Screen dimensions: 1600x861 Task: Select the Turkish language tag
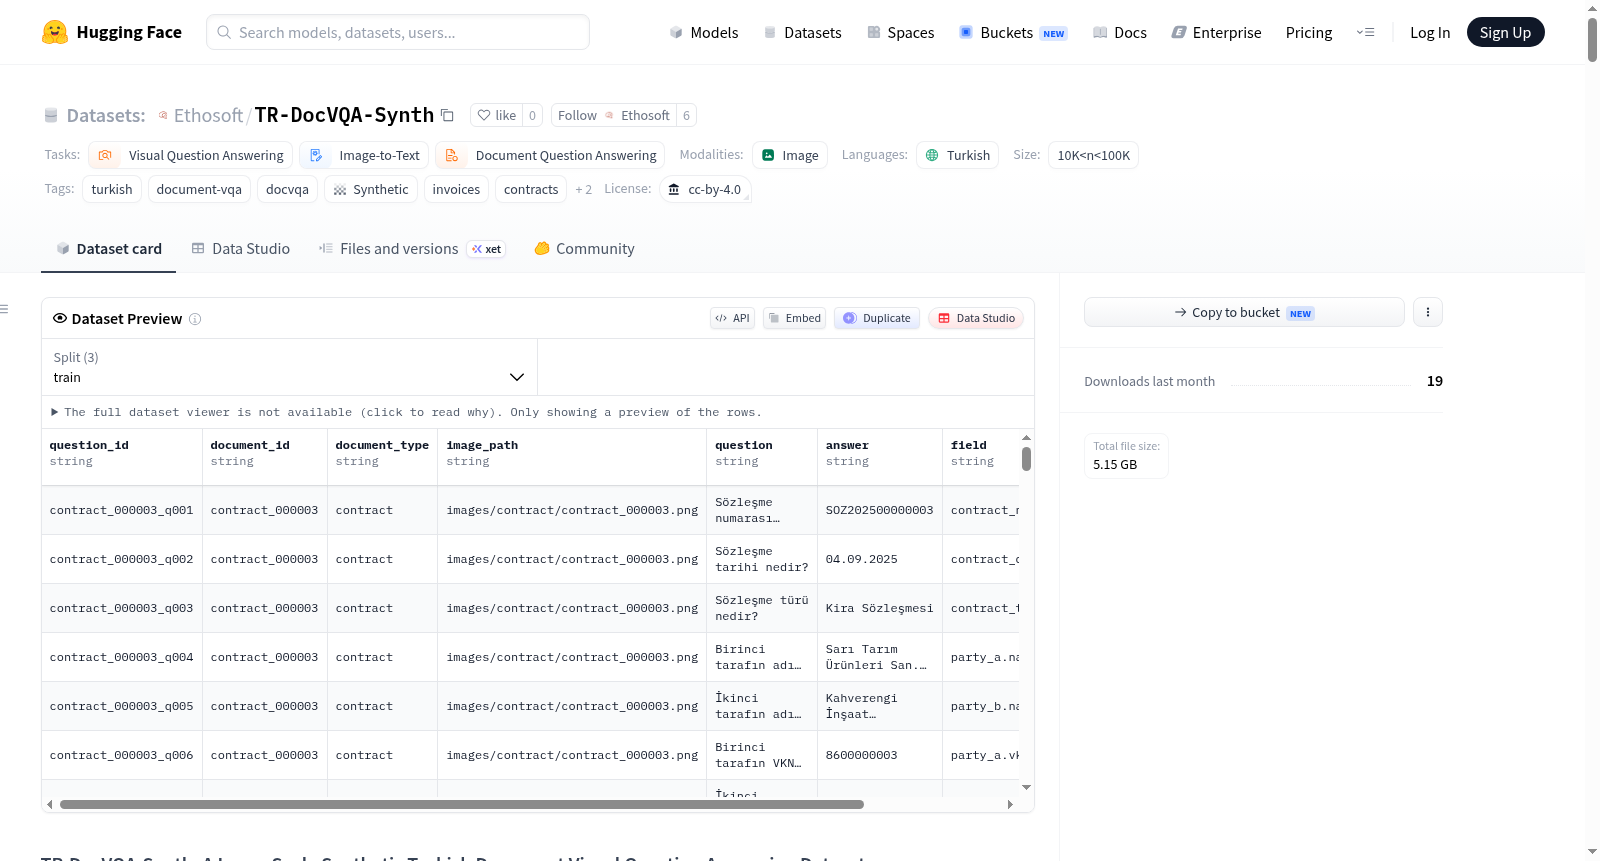(957, 155)
